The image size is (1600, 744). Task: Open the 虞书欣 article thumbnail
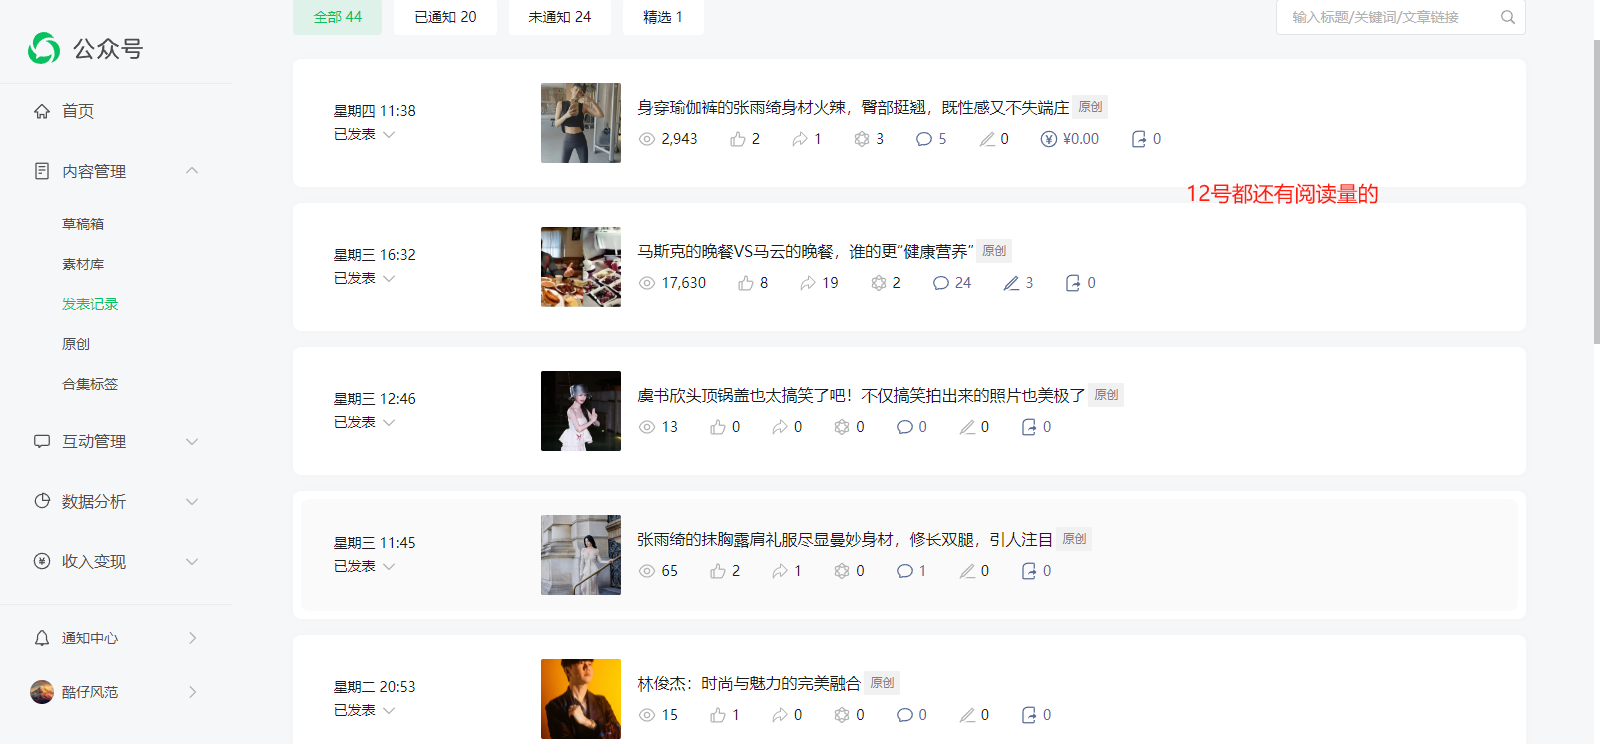581,411
